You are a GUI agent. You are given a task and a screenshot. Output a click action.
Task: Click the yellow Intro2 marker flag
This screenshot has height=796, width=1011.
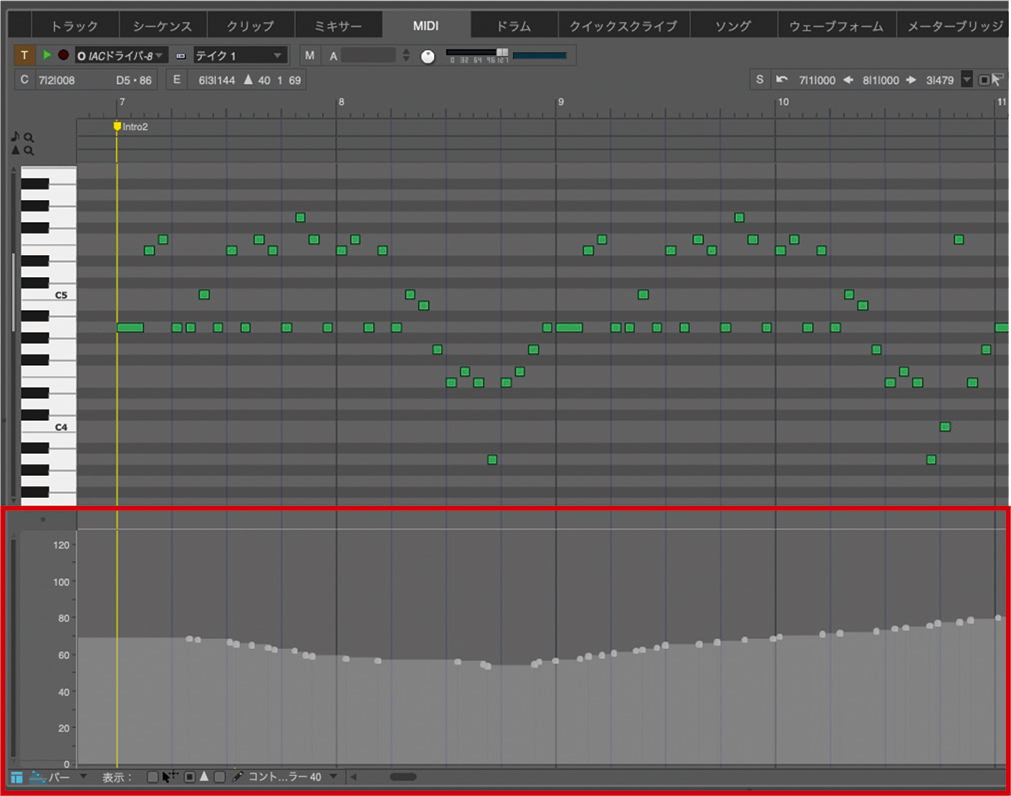point(117,126)
